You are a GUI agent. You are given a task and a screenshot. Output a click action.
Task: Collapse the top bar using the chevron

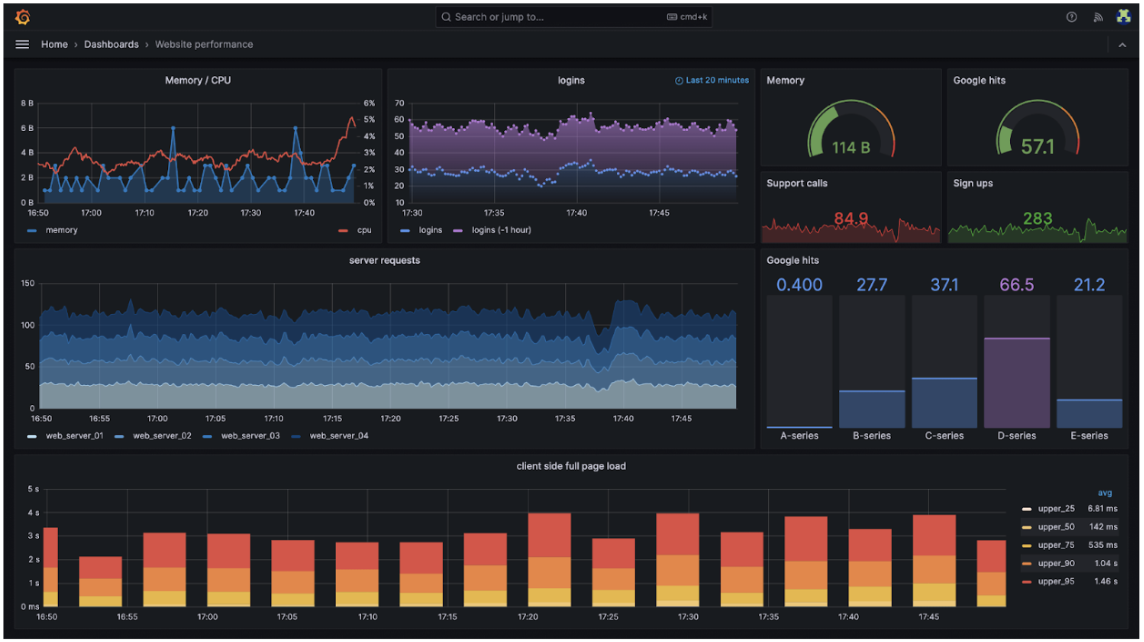tap(1122, 45)
